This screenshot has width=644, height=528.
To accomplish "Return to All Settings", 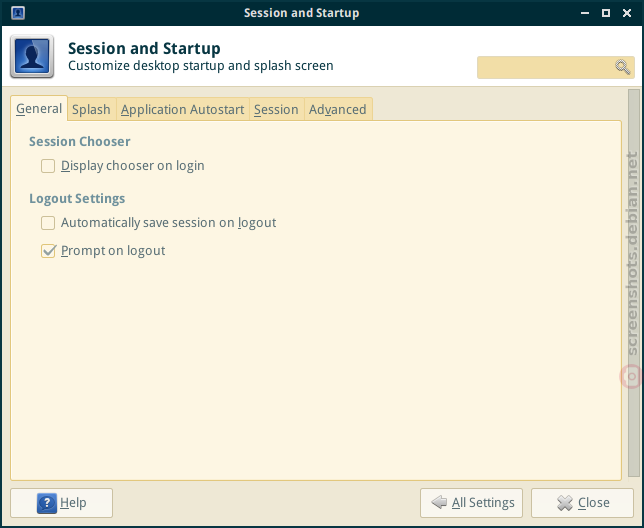I will 471,503.
